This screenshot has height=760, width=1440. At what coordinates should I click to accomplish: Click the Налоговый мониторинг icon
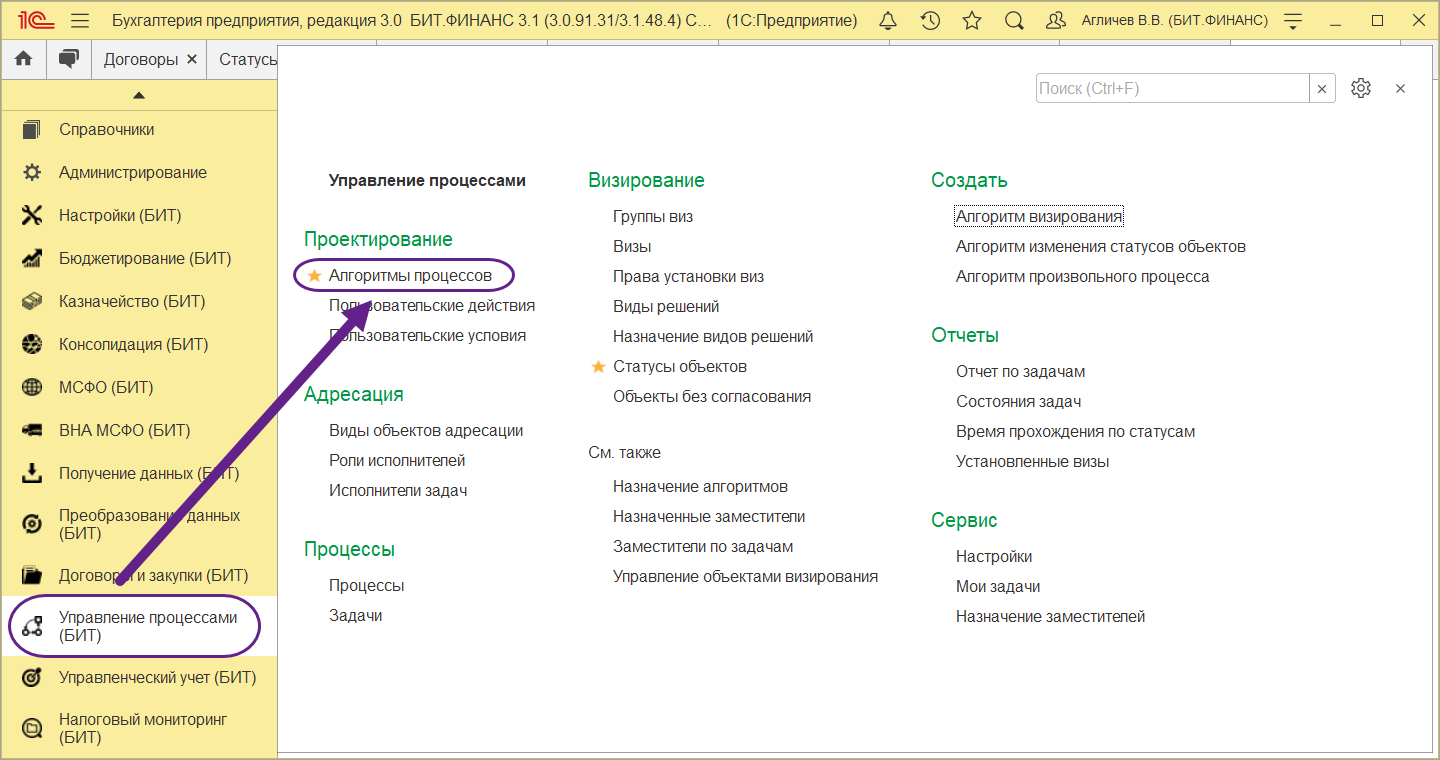32,729
